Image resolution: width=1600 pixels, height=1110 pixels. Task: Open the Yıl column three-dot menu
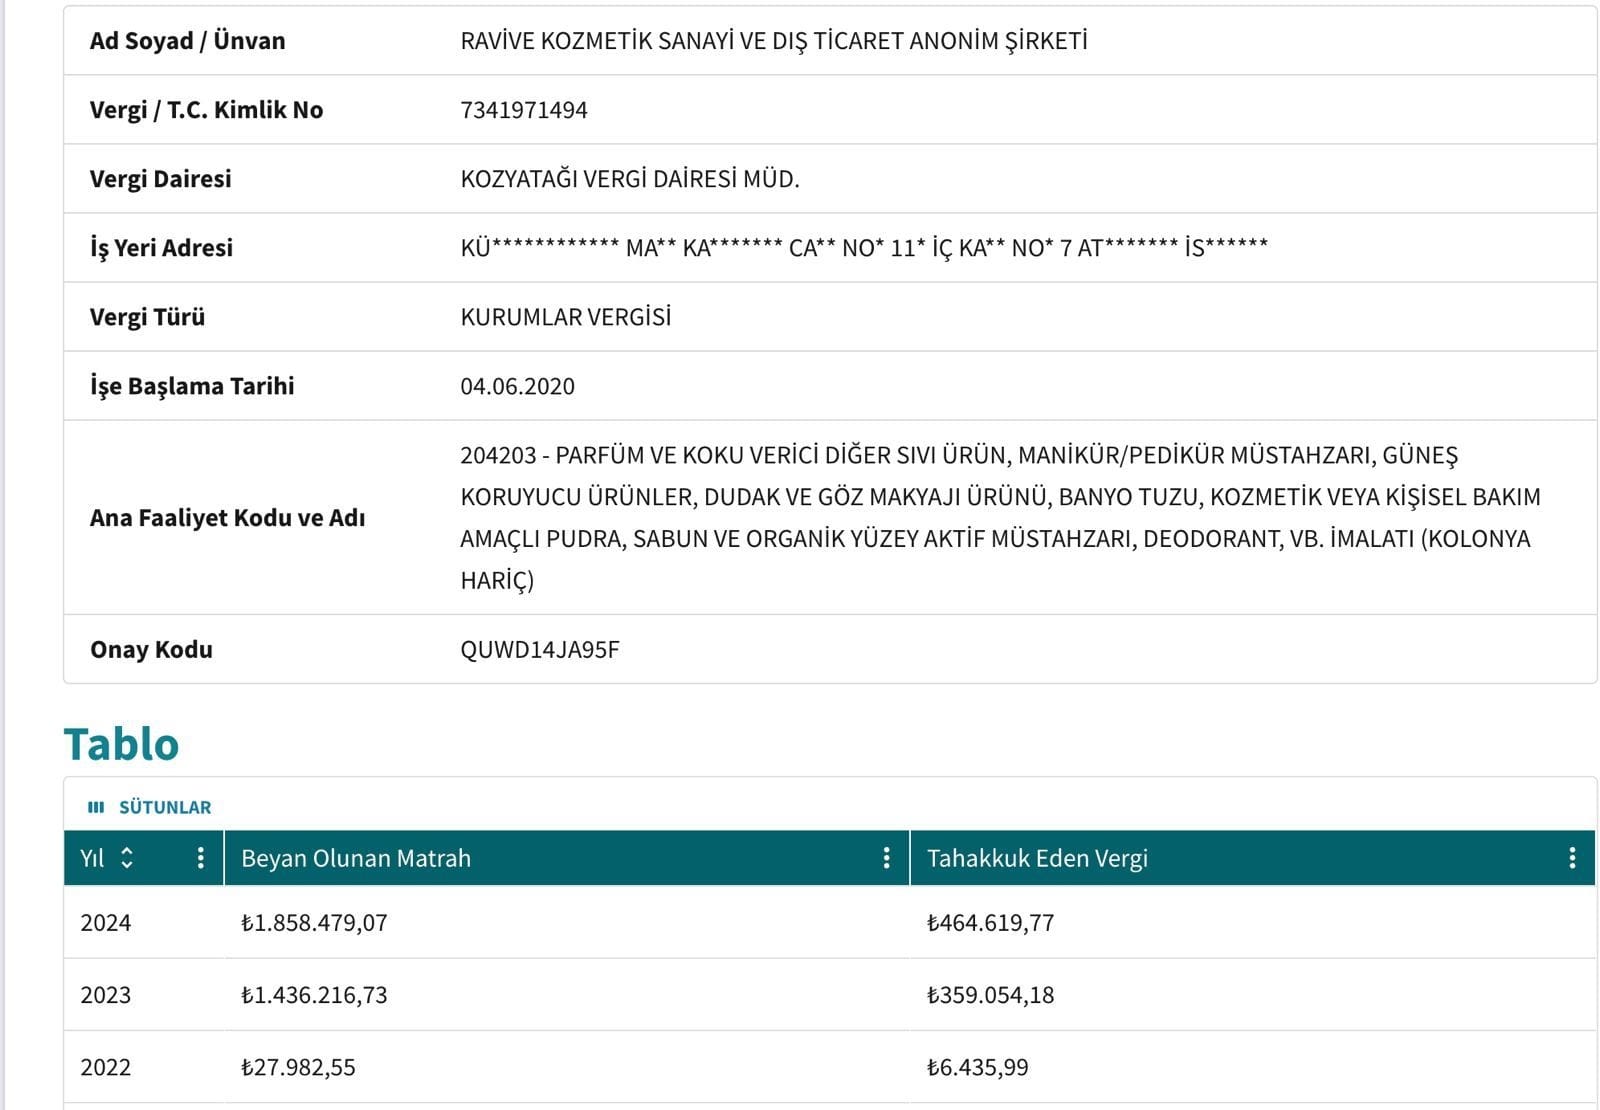(201, 858)
